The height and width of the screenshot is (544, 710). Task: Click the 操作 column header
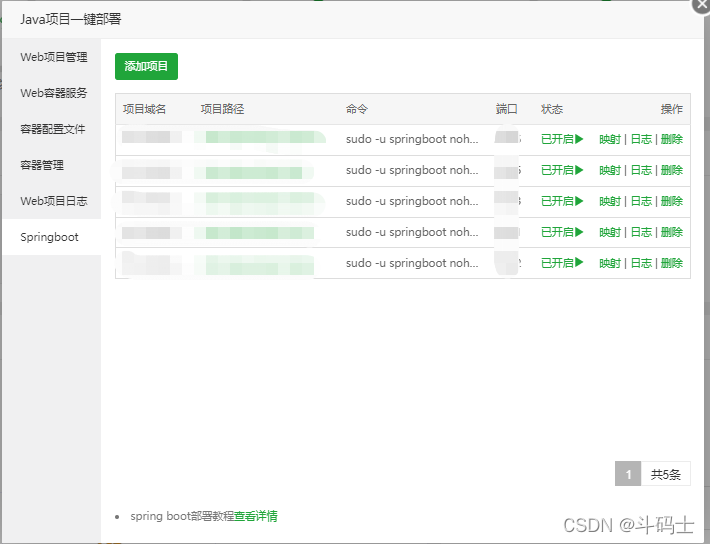672,109
